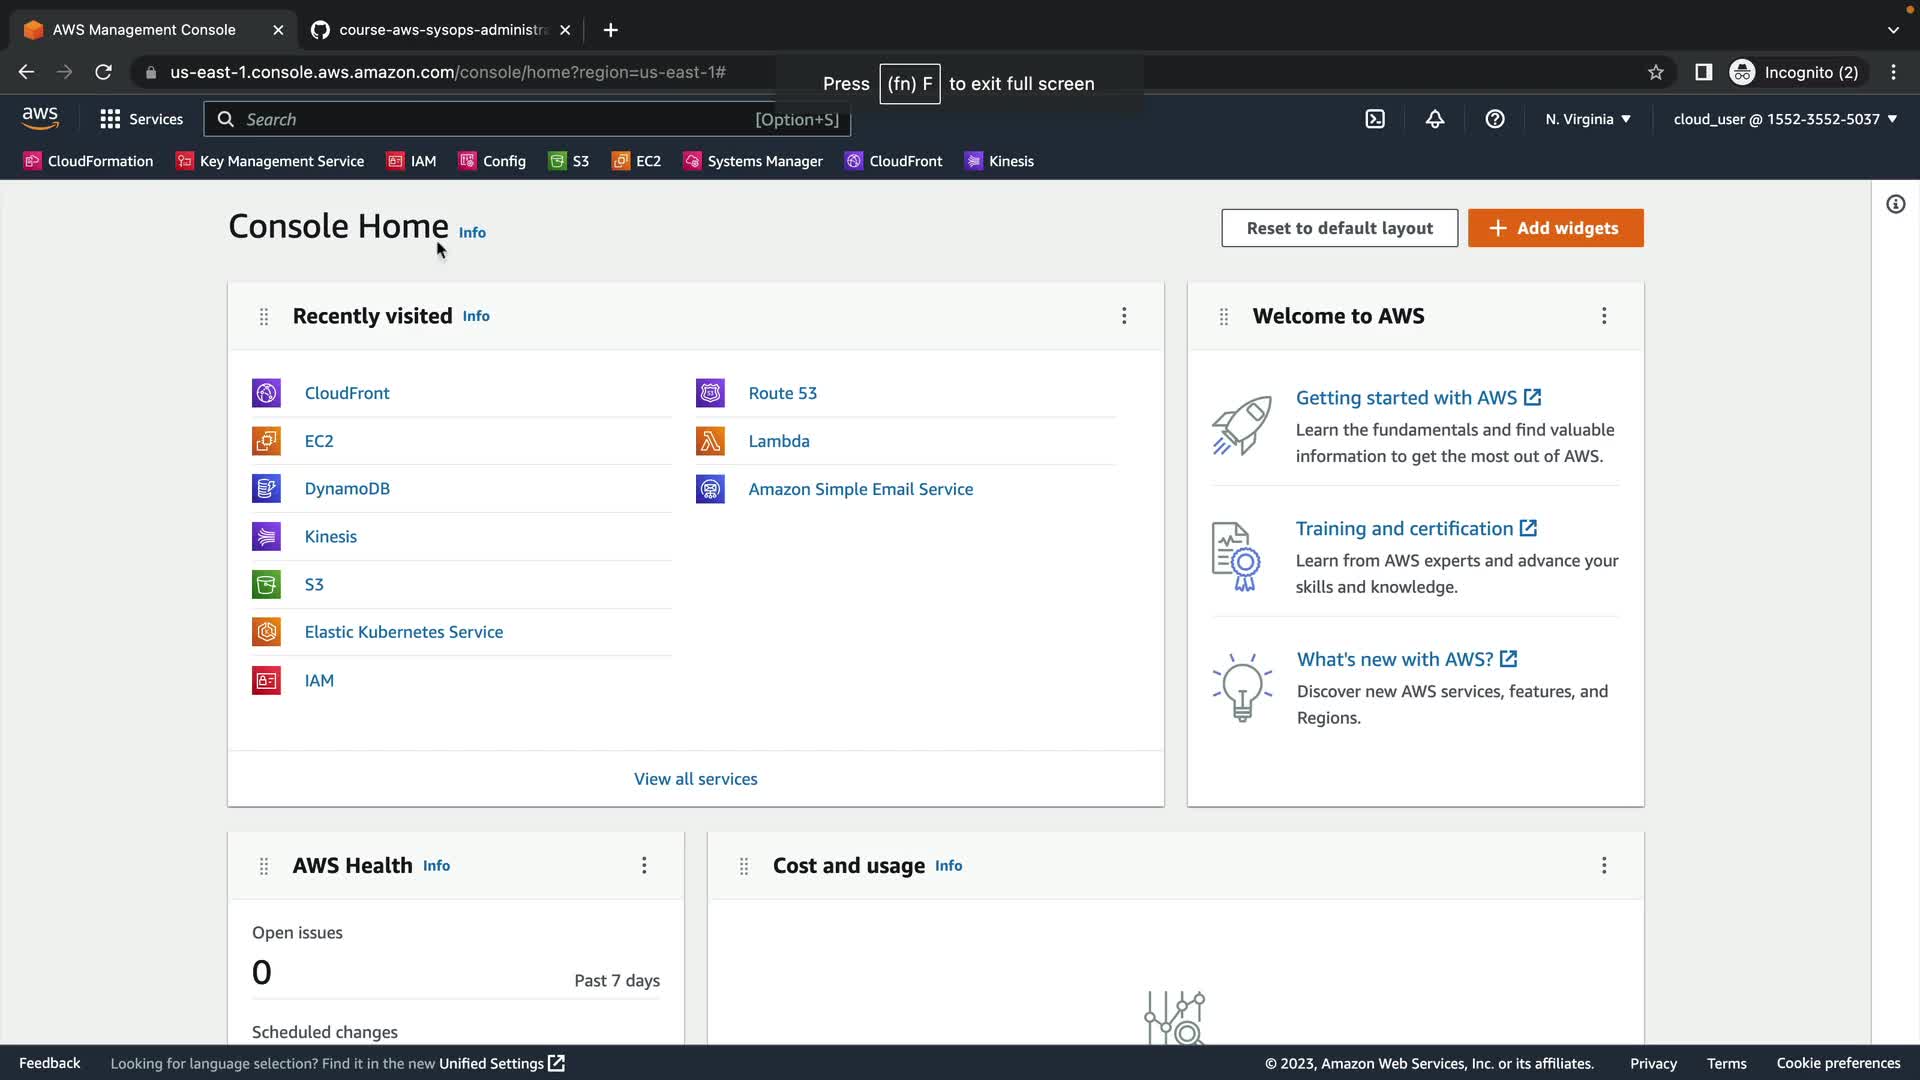Viewport: 1920px width, 1080px height.
Task: Open the help question mark icon
Action: pyautogui.click(x=1495, y=119)
